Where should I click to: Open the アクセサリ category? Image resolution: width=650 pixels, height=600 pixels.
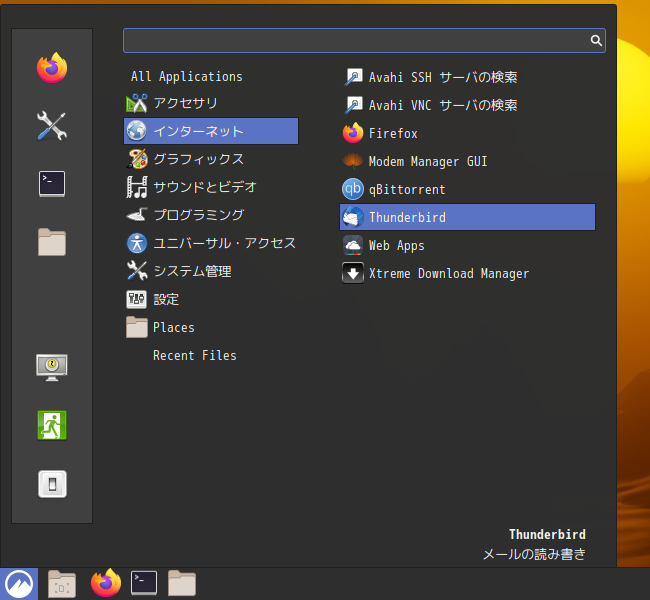point(211,103)
